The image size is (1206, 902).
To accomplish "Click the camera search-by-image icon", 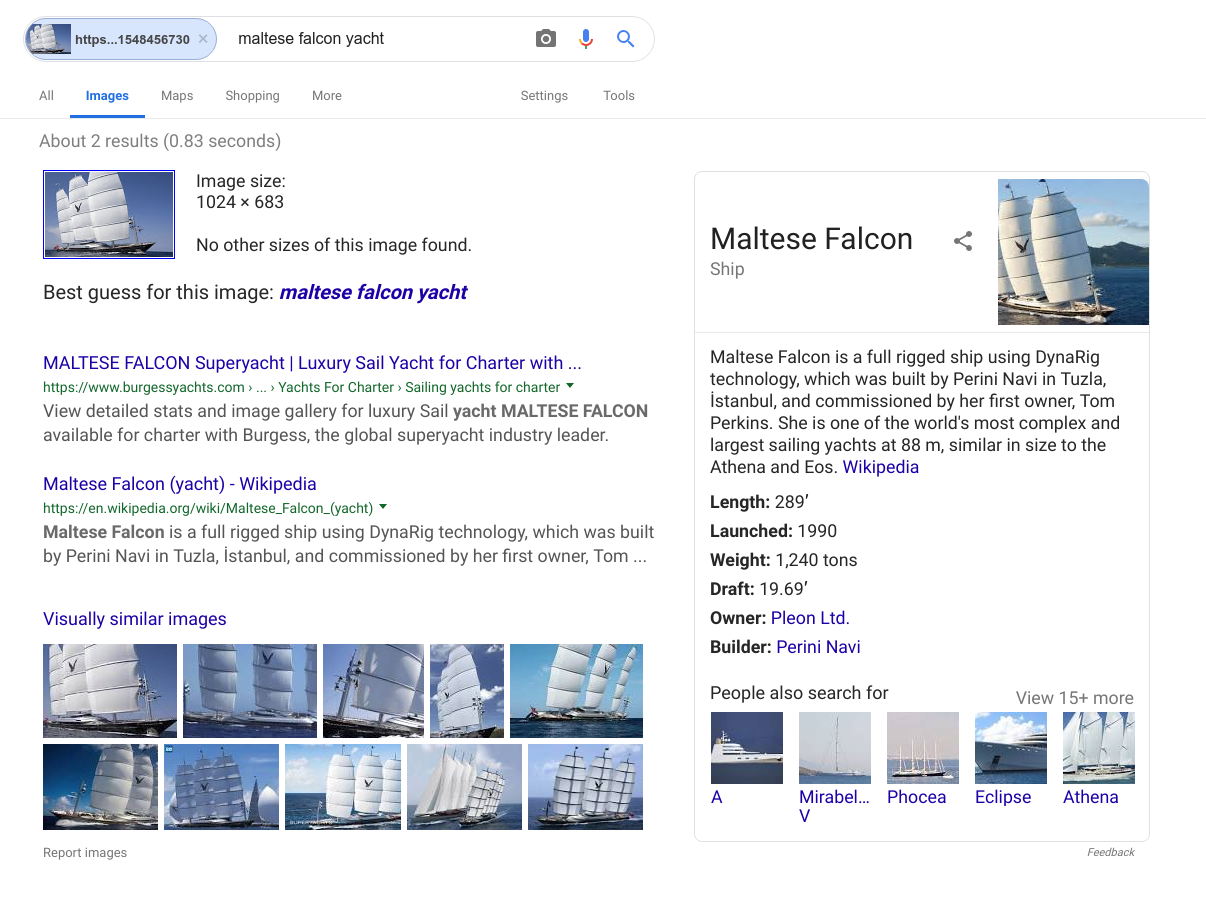I will point(545,39).
